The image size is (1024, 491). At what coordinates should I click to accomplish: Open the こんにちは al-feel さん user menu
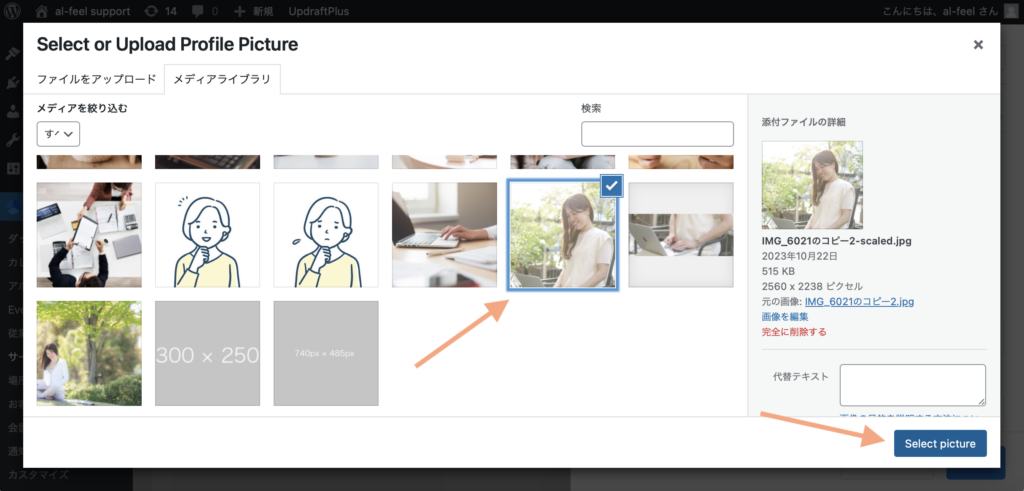tap(945, 11)
